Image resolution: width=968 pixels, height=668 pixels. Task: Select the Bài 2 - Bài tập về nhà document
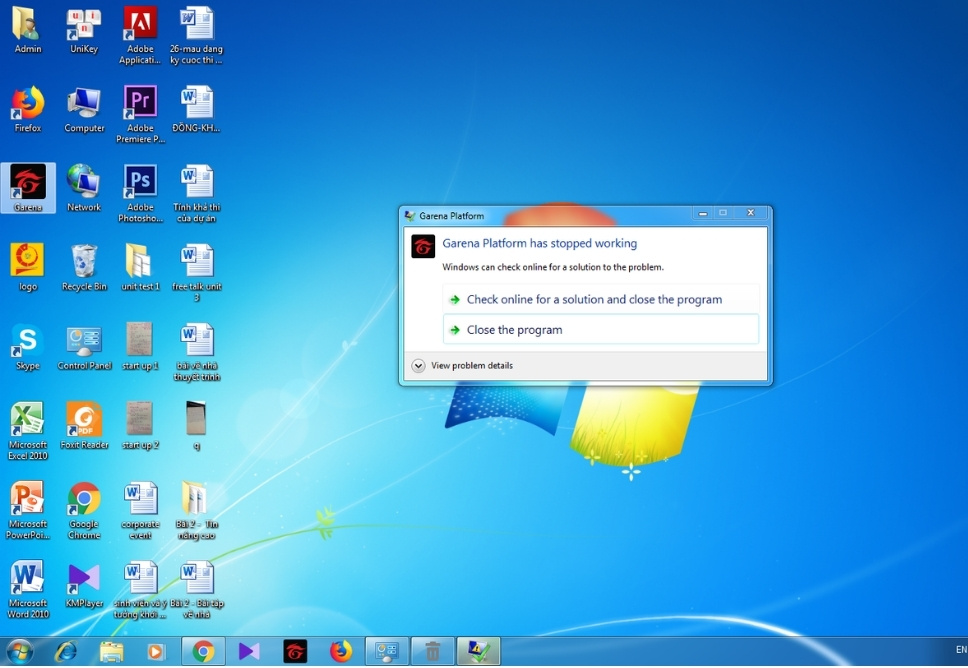(196, 589)
